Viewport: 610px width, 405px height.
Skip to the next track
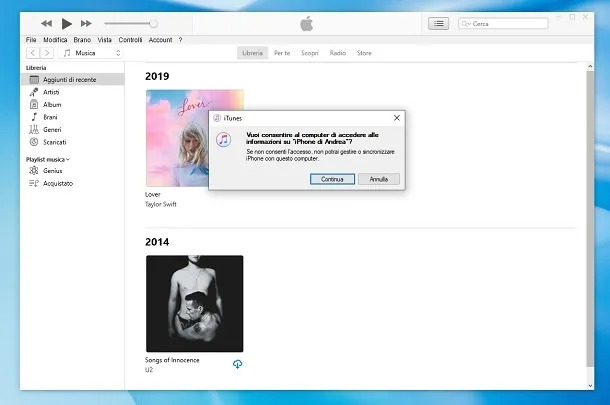pyautogui.click(x=87, y=23)
